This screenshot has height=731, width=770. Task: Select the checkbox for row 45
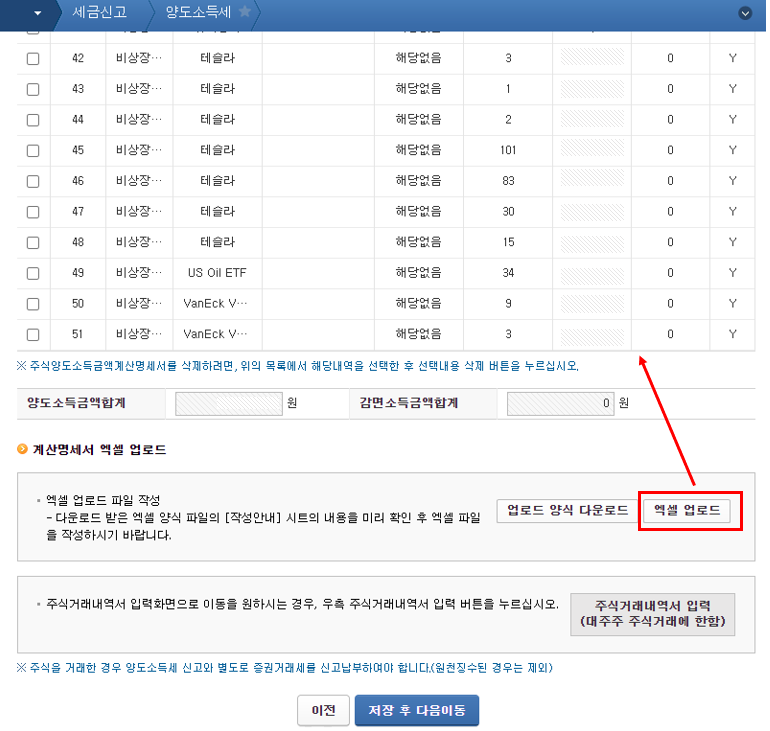[33, 150]
